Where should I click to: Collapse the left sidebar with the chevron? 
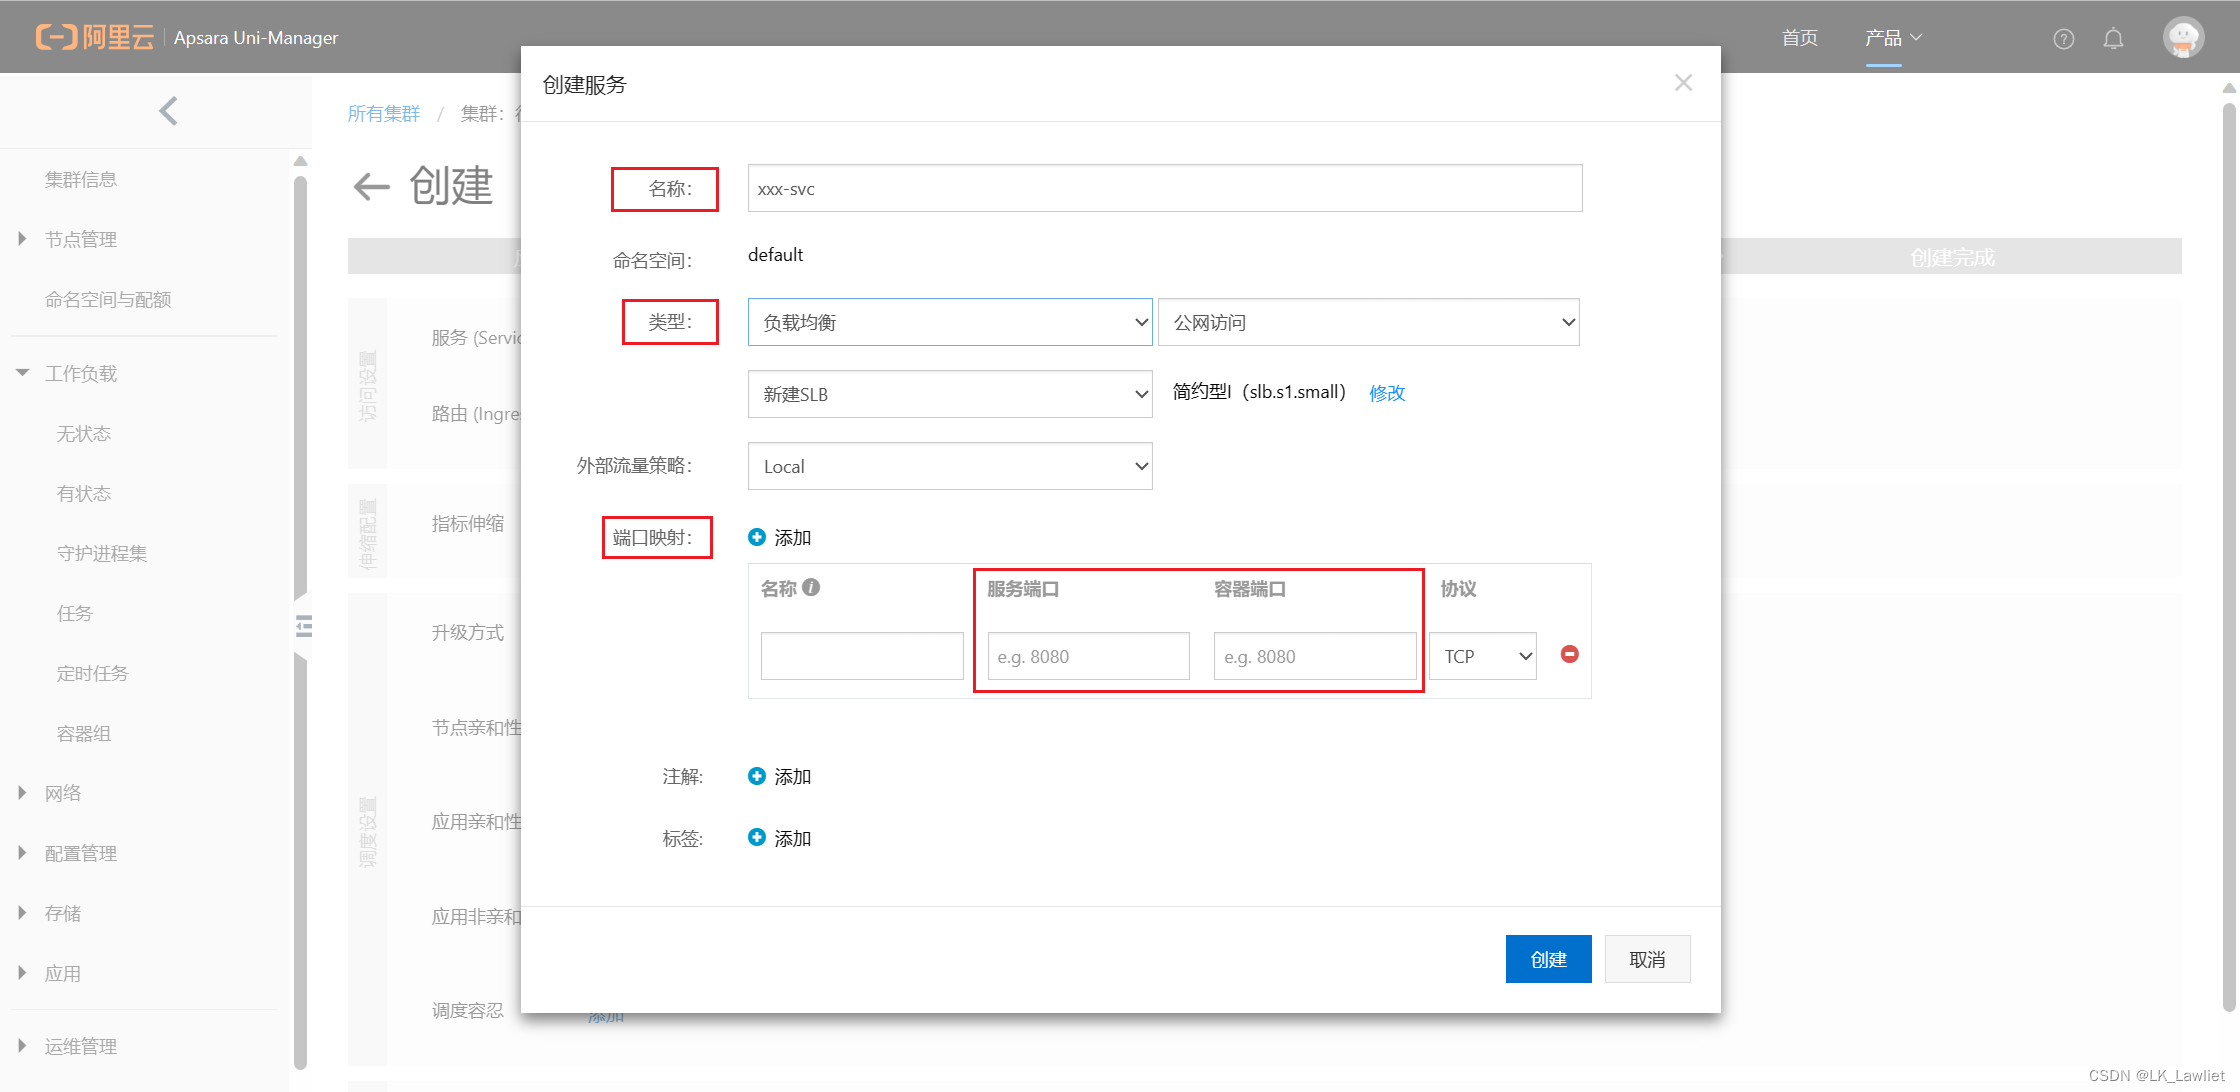pyautogui.click(x=168, y=111)
